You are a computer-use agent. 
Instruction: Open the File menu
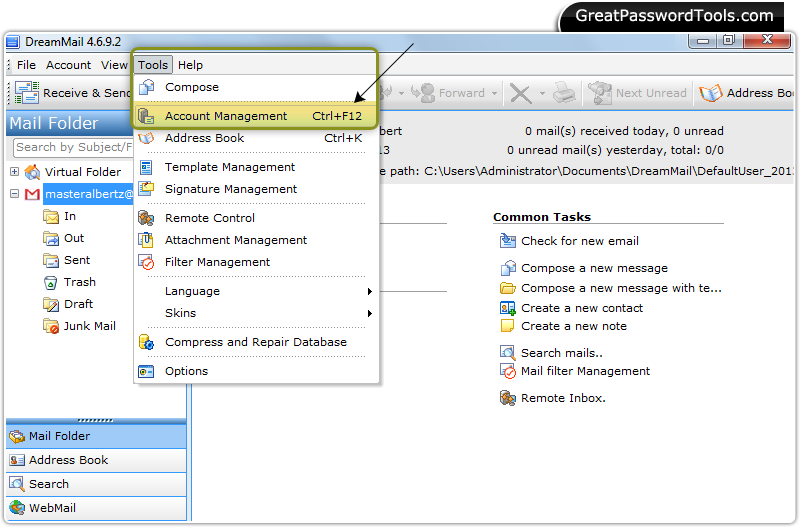pos(26,65)
